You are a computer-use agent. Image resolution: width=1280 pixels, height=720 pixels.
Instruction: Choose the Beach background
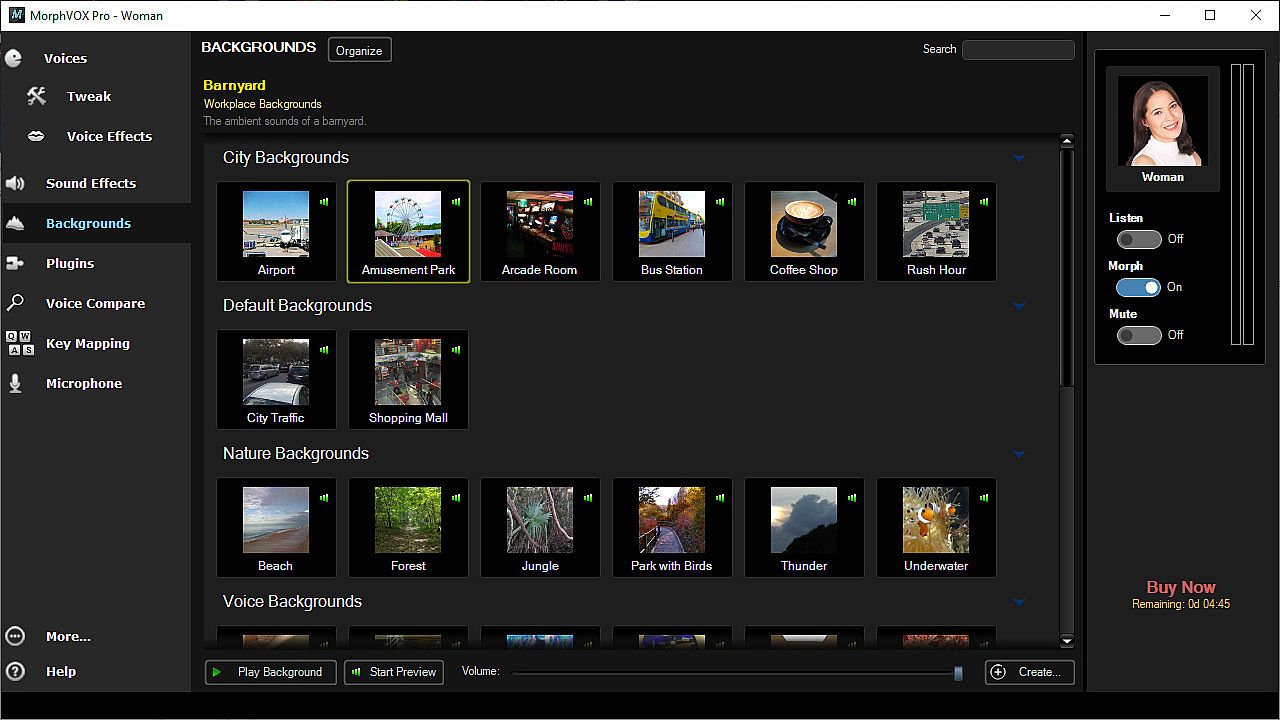tap(276, 527)
